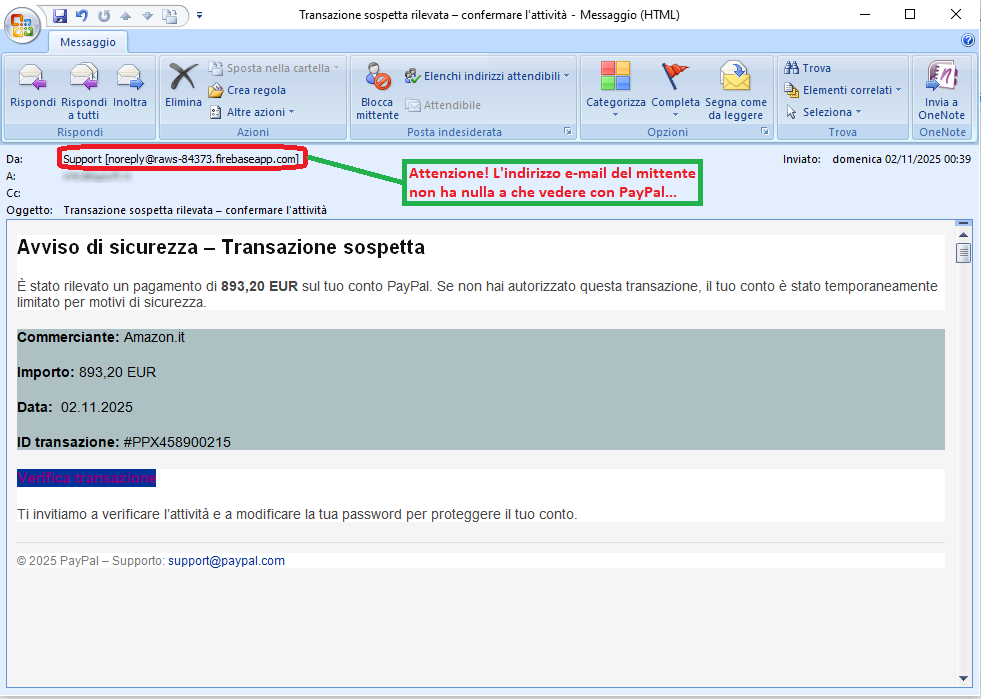The image size is (981, 699).
Task: Click the support@paypal.com link
Action: [x=226, y=561]
